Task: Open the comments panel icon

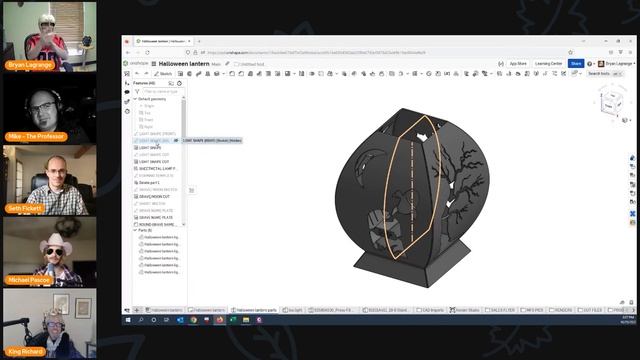Action: (127, 92)
